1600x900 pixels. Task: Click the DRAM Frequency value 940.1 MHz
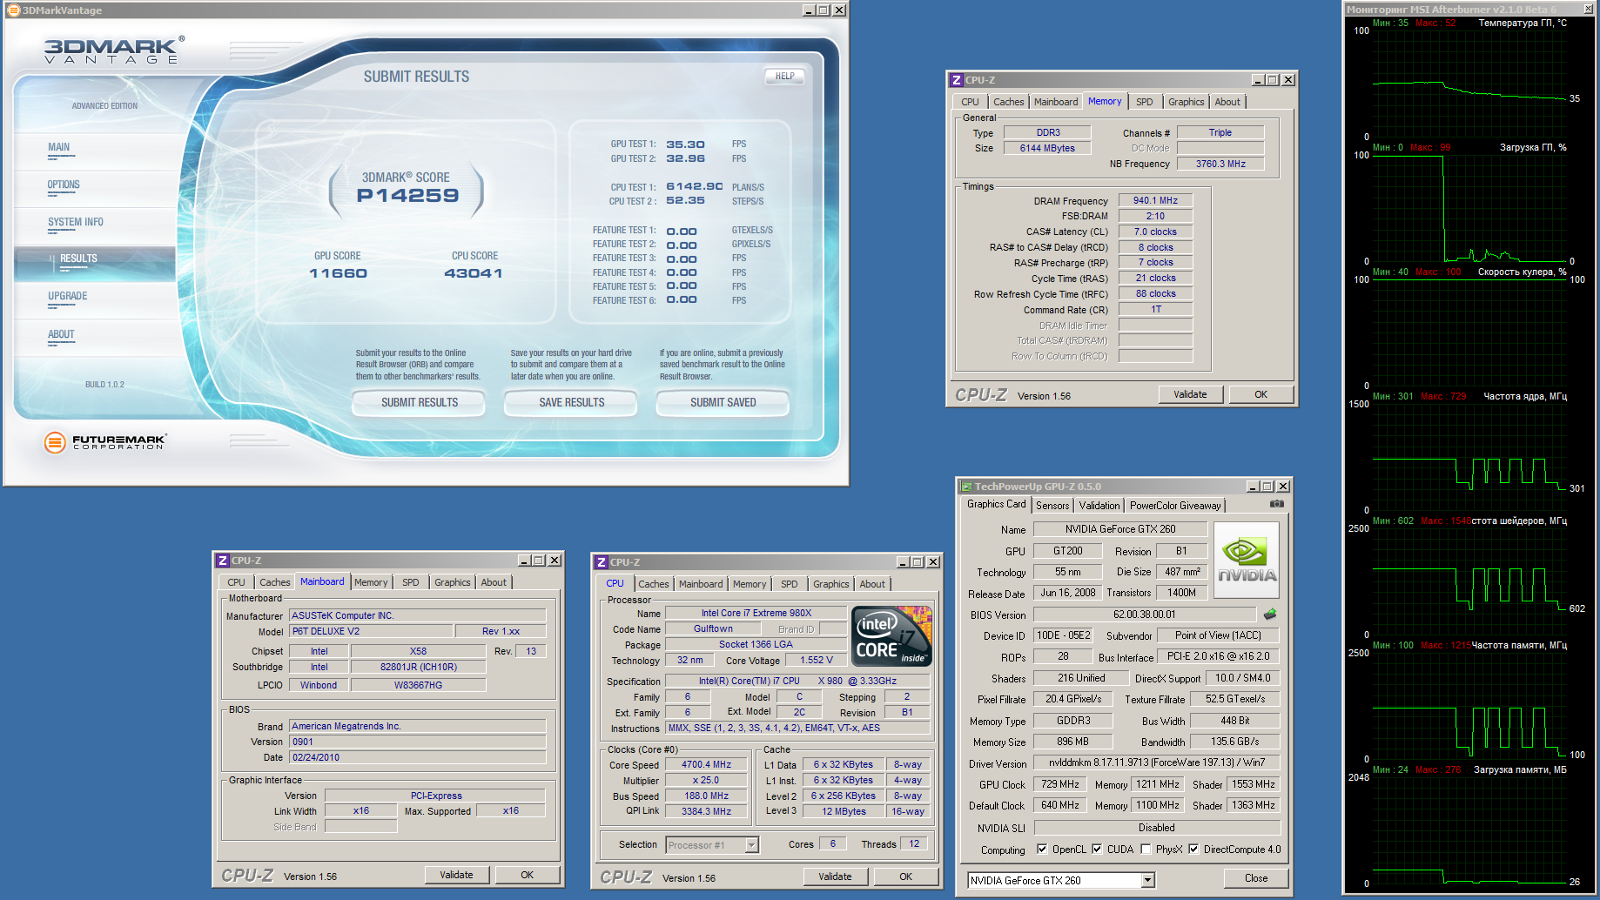(1155, 201)
